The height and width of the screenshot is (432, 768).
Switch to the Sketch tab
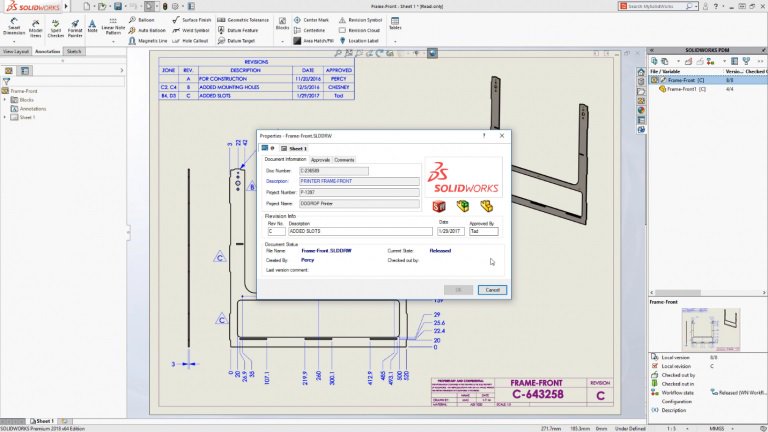pyautogui.click(x=74, y=51)
